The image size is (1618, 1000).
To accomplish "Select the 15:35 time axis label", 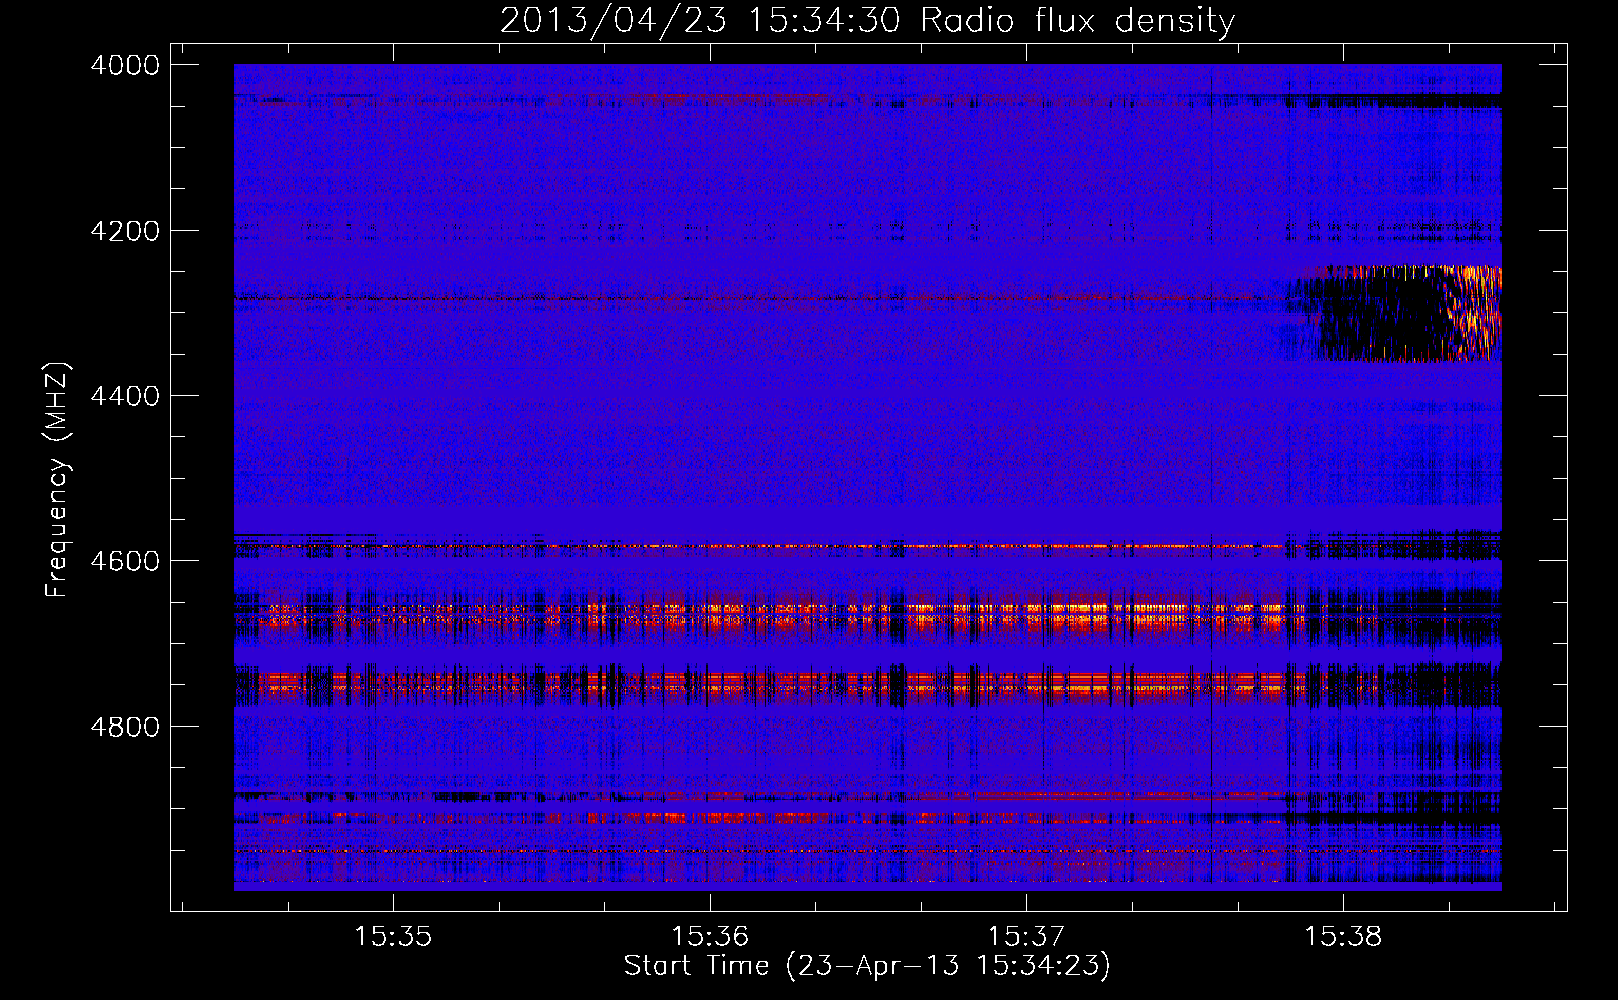I will (x=393, y=936).
